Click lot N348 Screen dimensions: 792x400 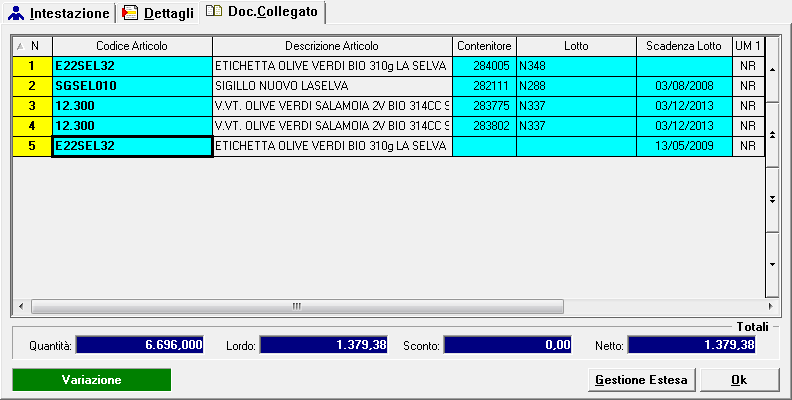click(576, 66)
